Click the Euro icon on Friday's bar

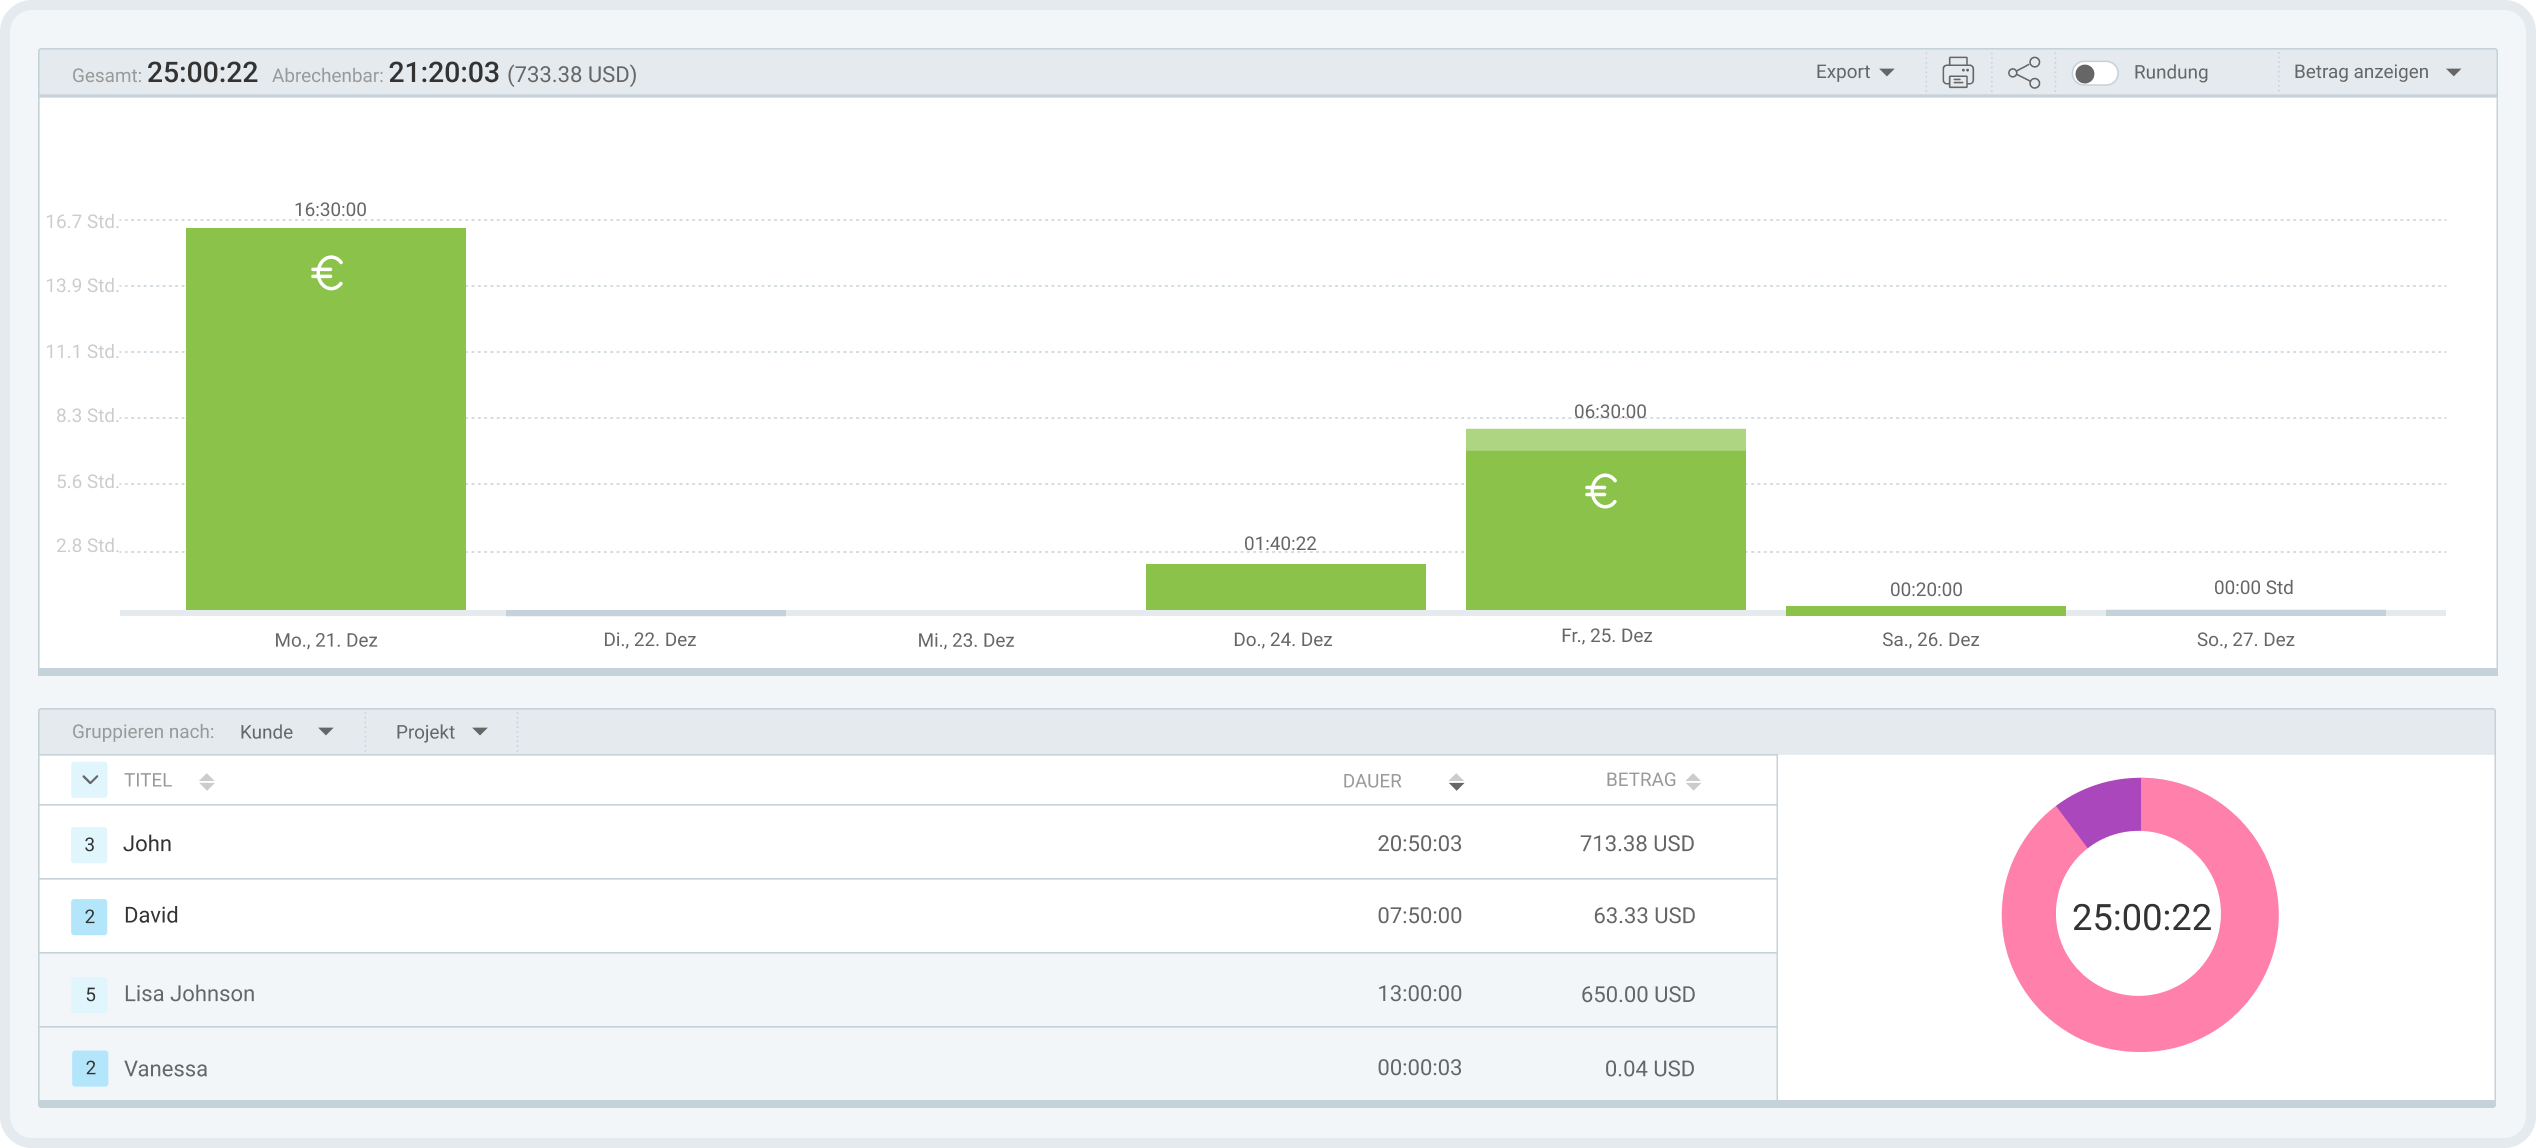coord(1604,491)
